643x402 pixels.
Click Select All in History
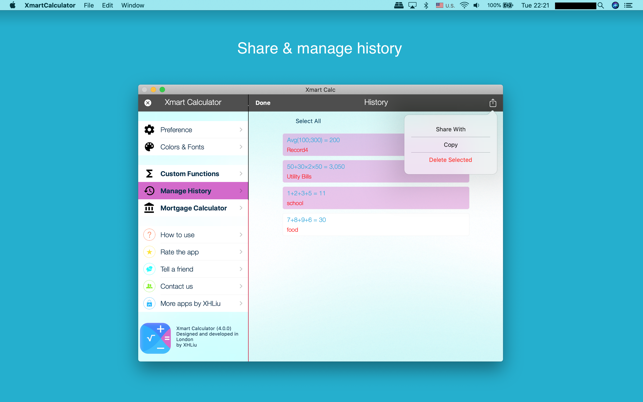[308, 121]
